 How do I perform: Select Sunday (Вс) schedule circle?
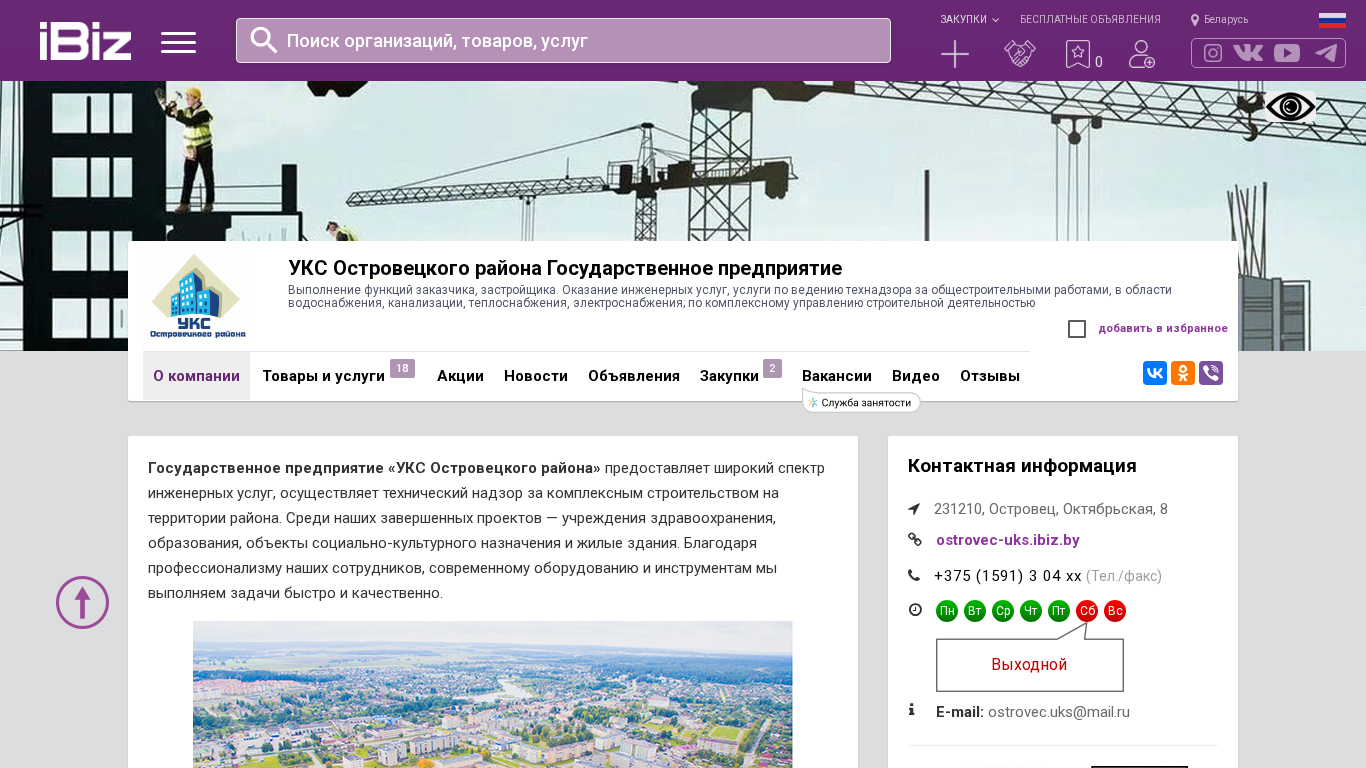pos(1115,611)
